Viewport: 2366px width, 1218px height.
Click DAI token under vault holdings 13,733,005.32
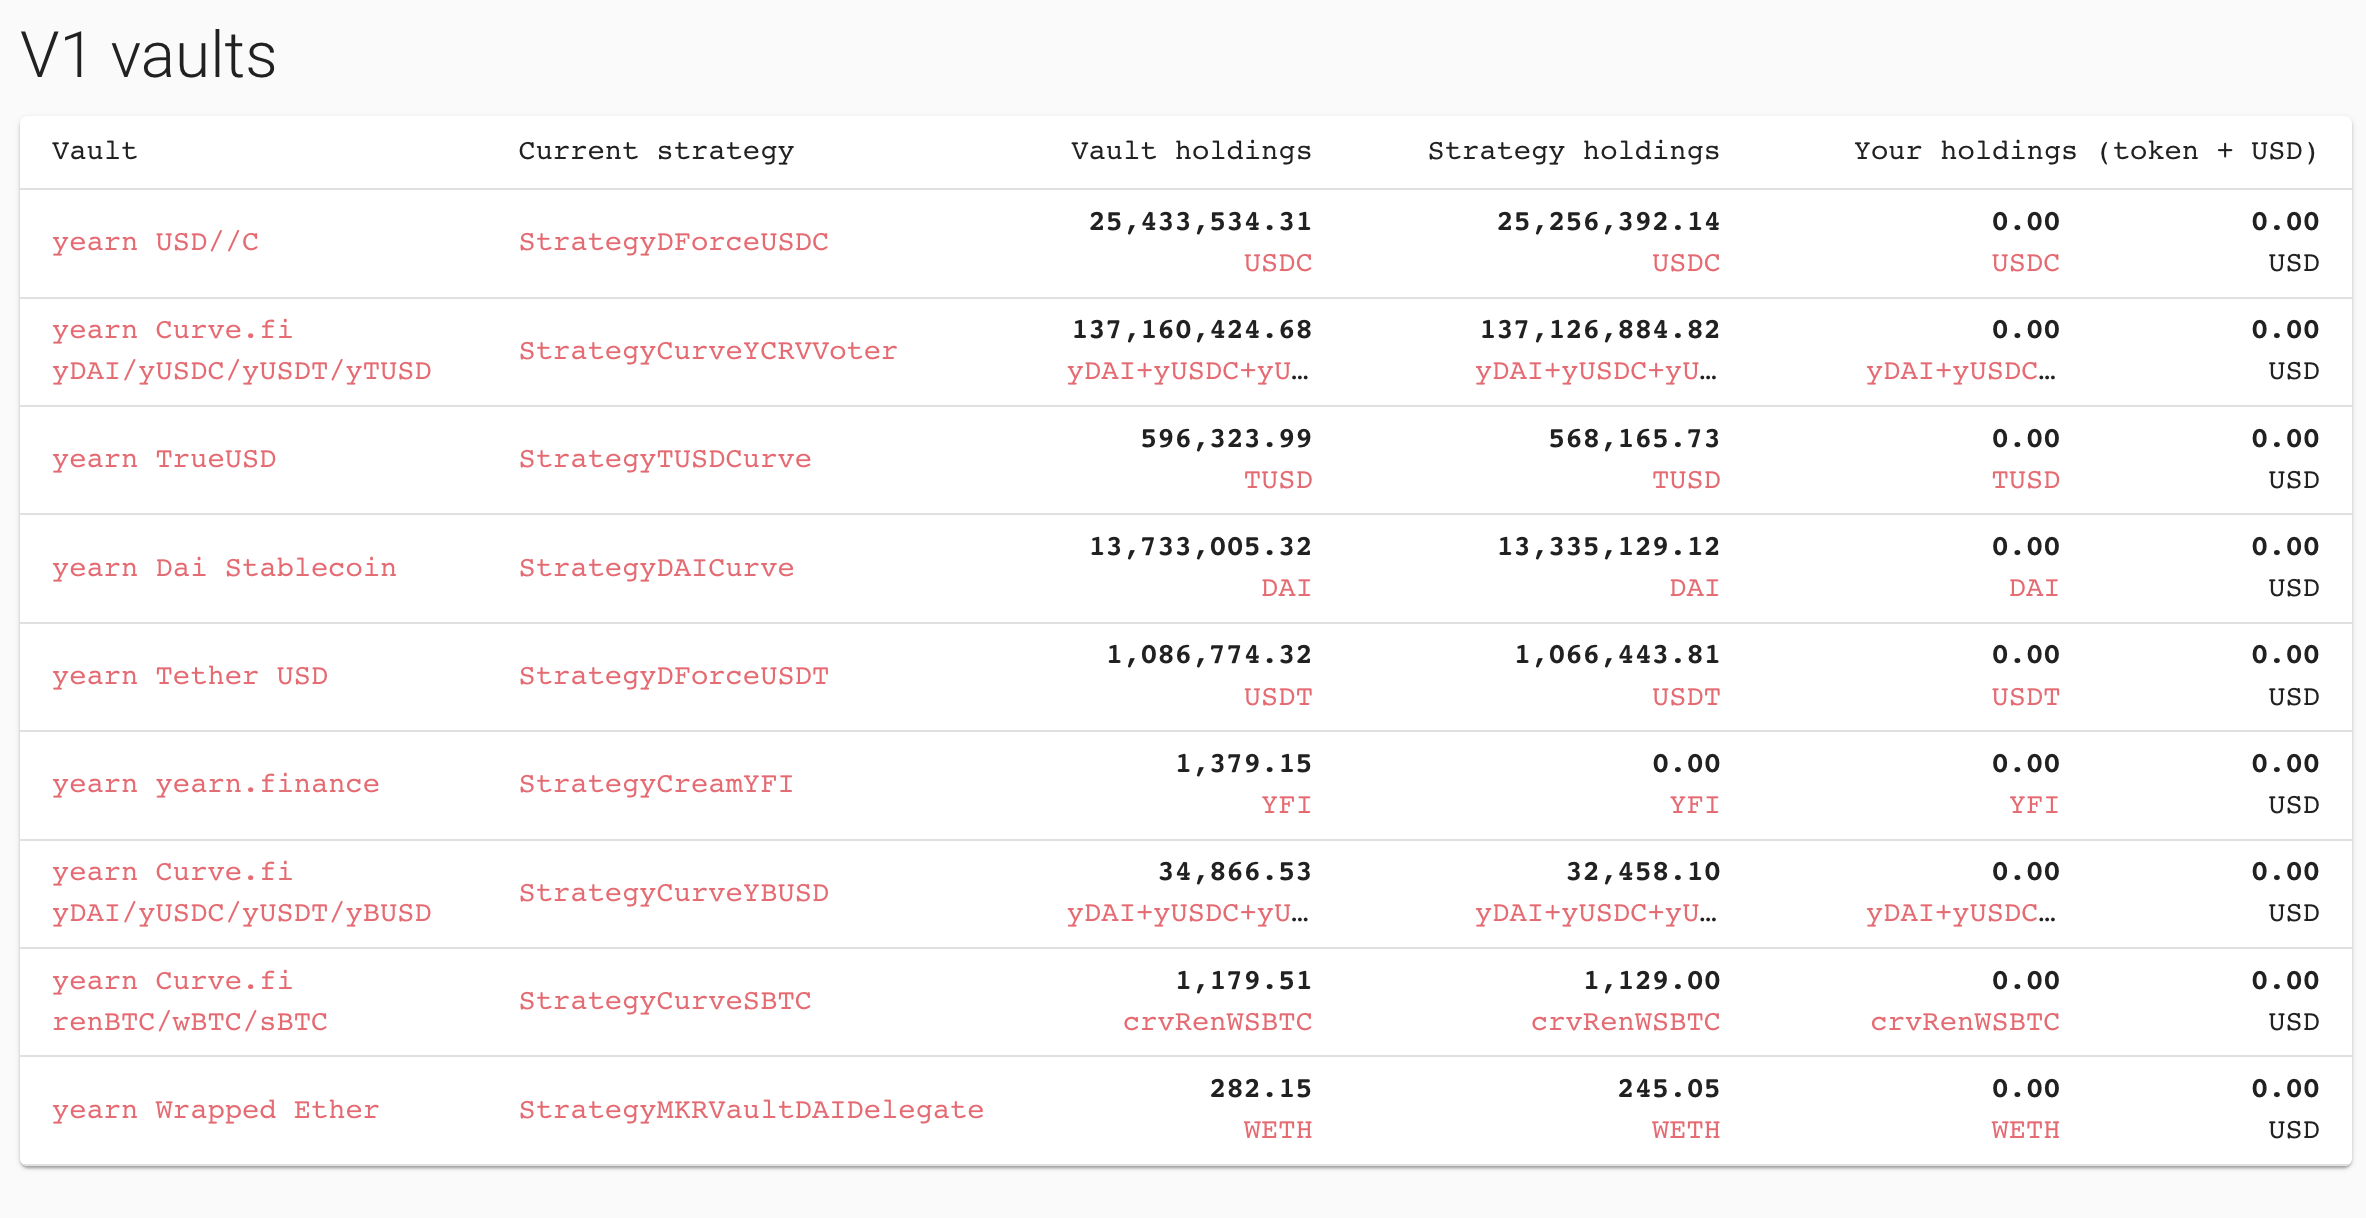pyautogui.click(x=1286, y=588)
